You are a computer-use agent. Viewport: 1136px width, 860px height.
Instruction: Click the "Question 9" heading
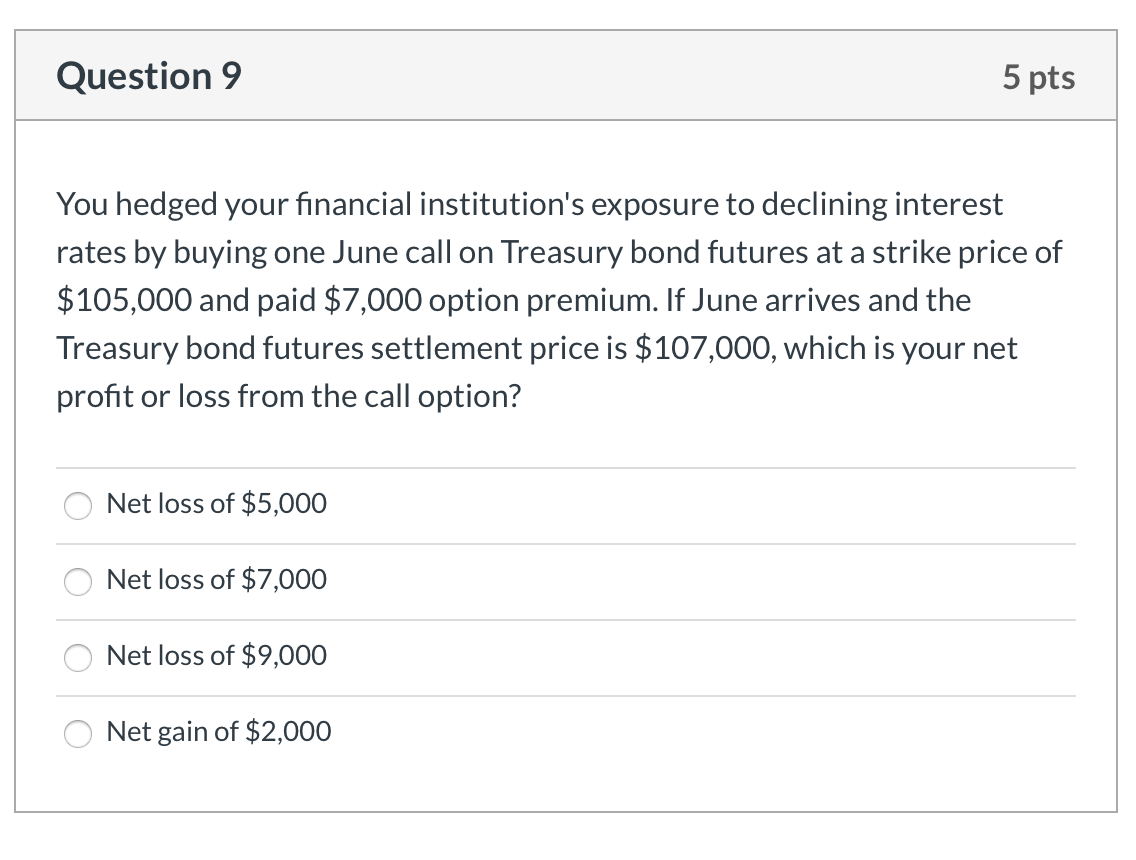click(149, 76)
